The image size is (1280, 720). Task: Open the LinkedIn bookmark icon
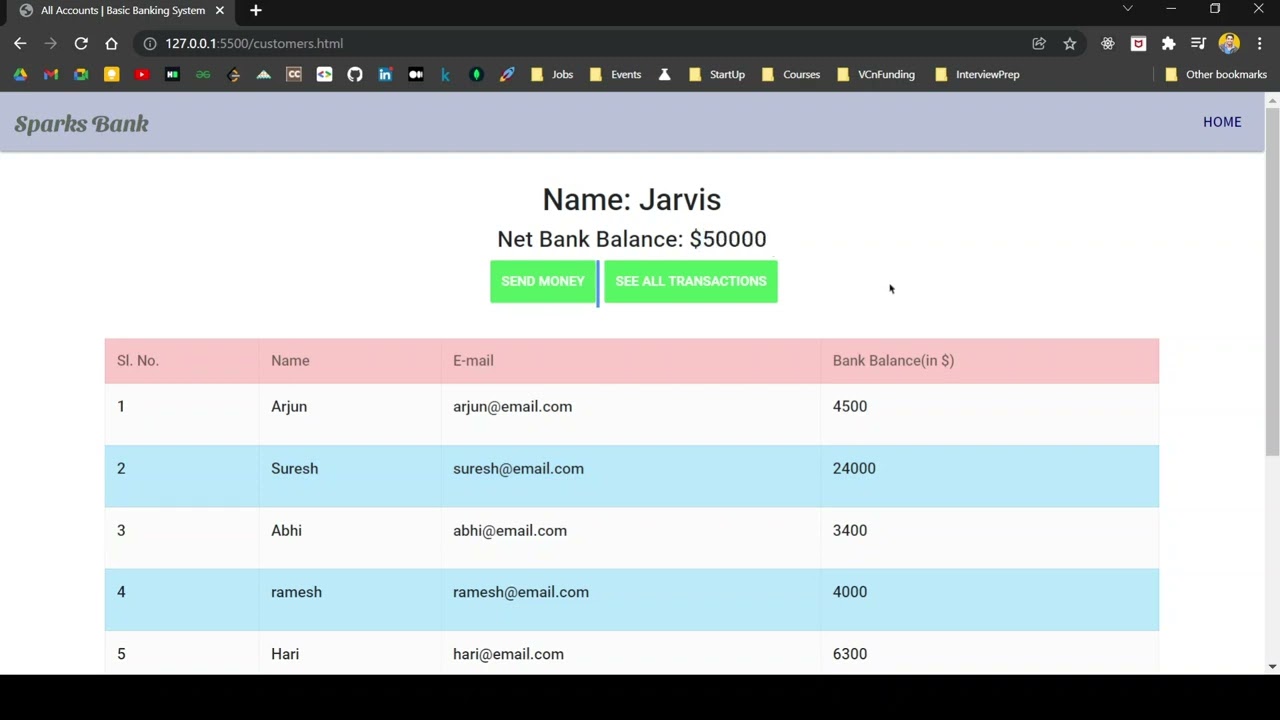pyautogui.click(x=385, y=74)
